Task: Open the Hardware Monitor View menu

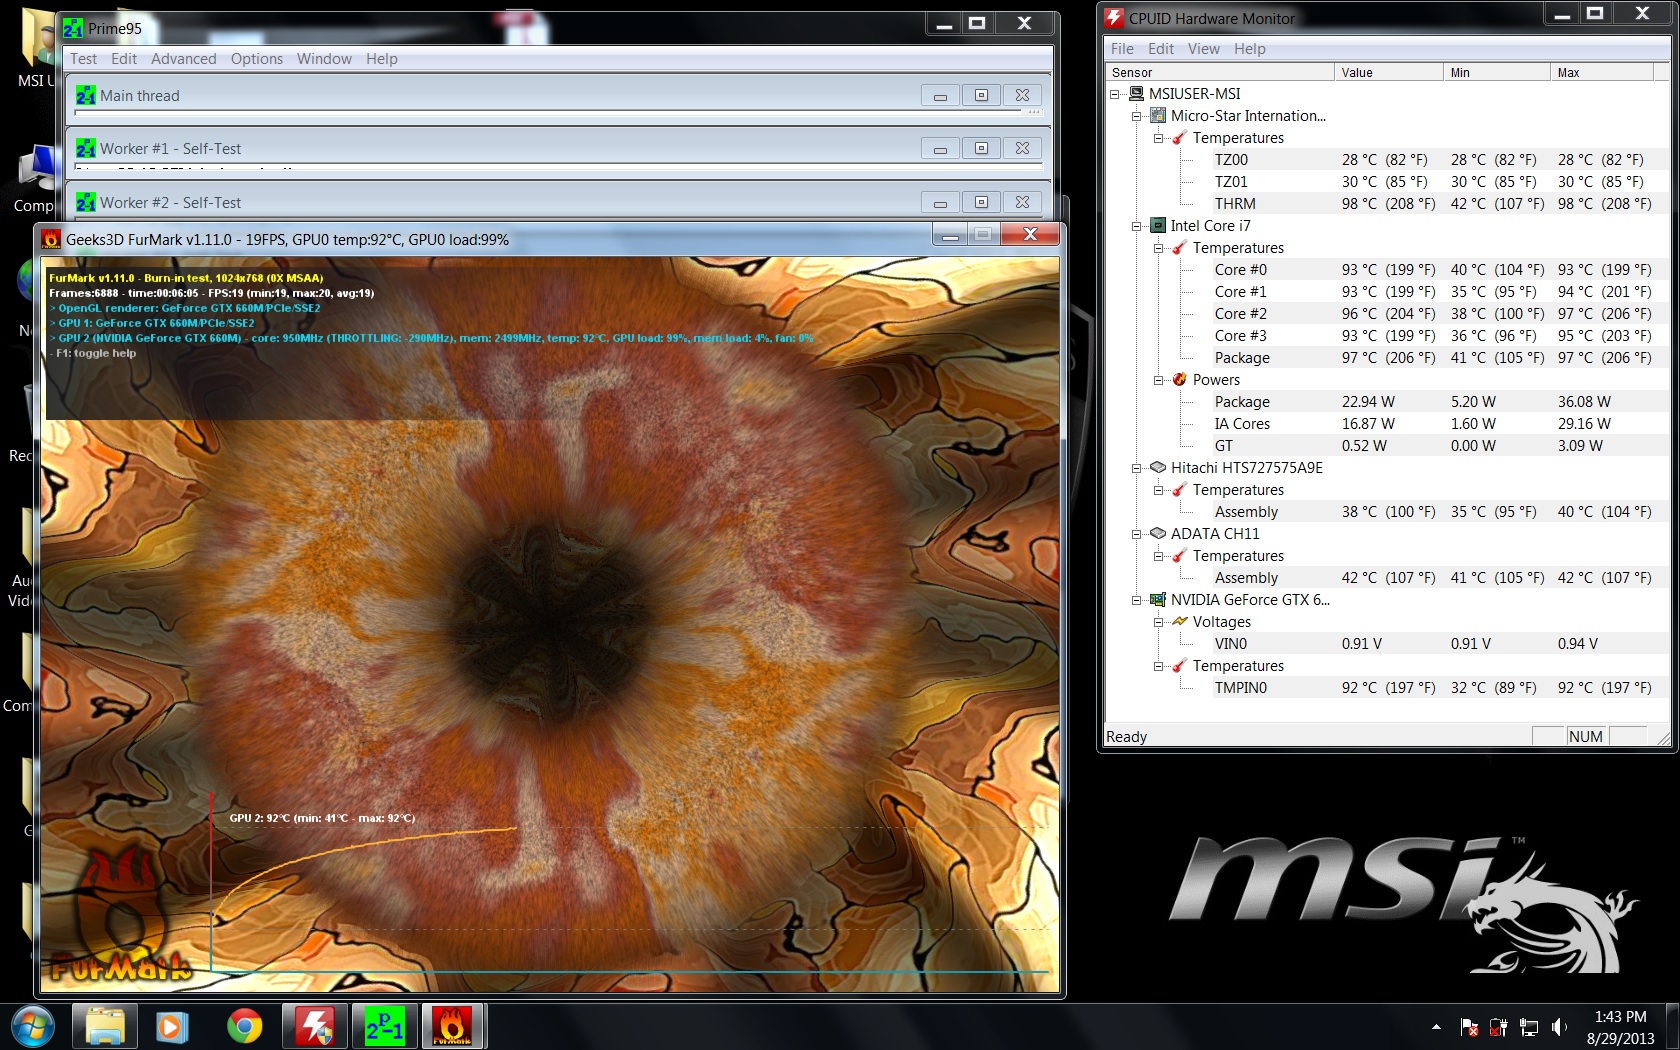Action: point(1203,48)
